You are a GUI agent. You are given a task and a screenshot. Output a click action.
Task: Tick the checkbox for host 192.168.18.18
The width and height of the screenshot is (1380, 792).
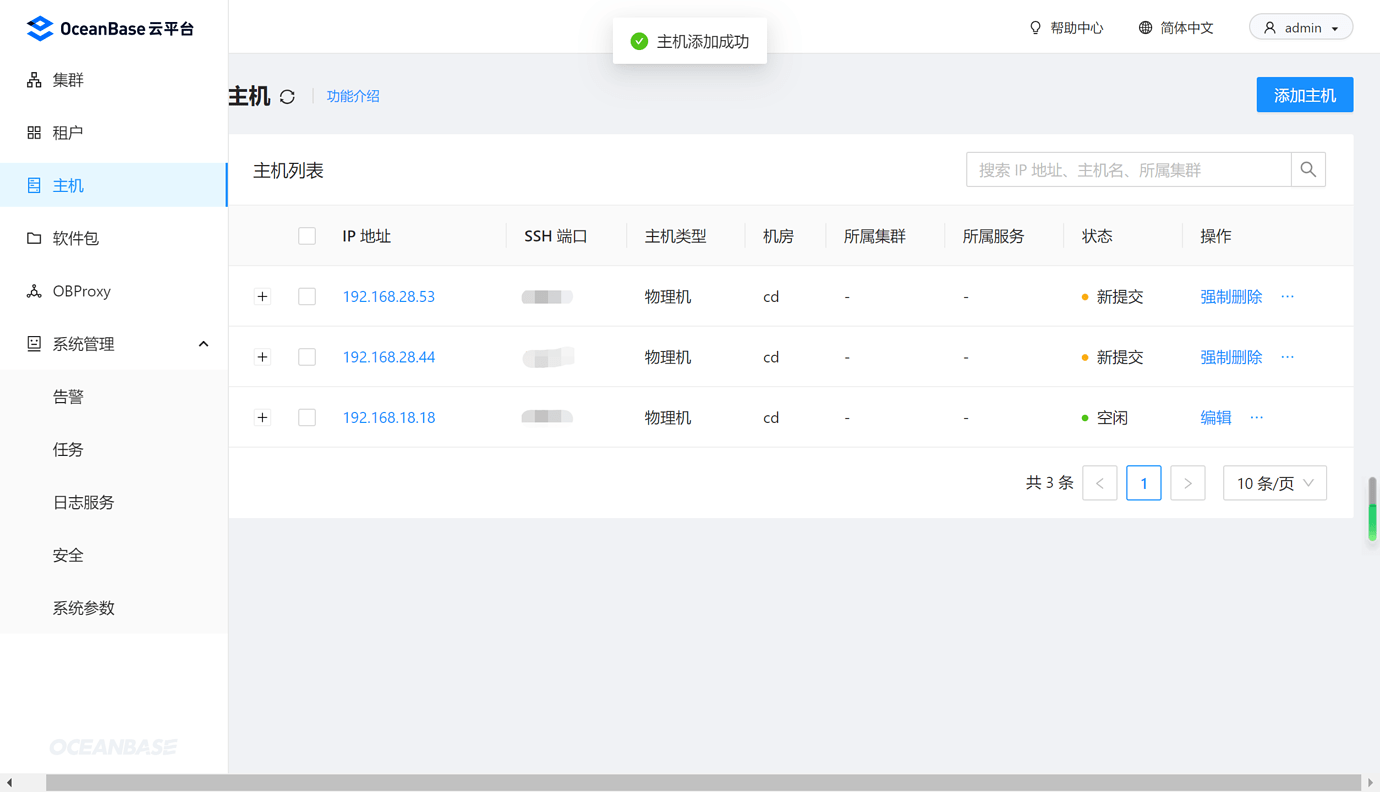tap(307, 417)
